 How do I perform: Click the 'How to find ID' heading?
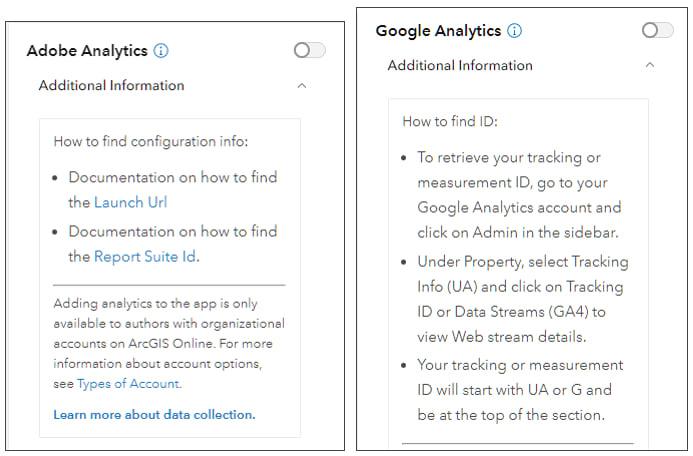[x=449, y=122]
